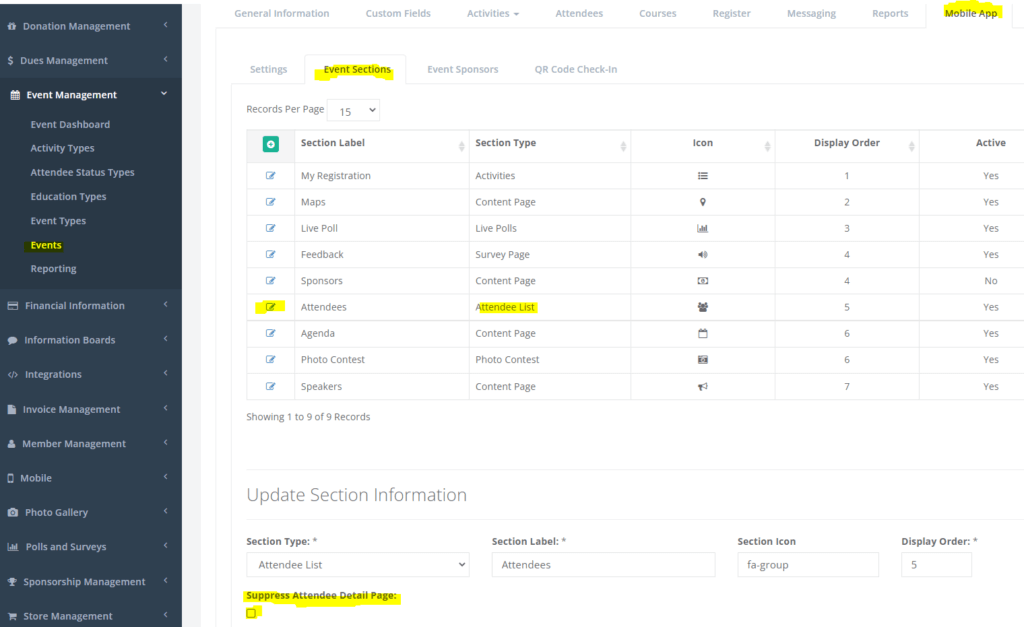Click the edit icon for My Registration row
This screenshot has width=1024, height=627.
pyautogui.click(x=270, y=176)
